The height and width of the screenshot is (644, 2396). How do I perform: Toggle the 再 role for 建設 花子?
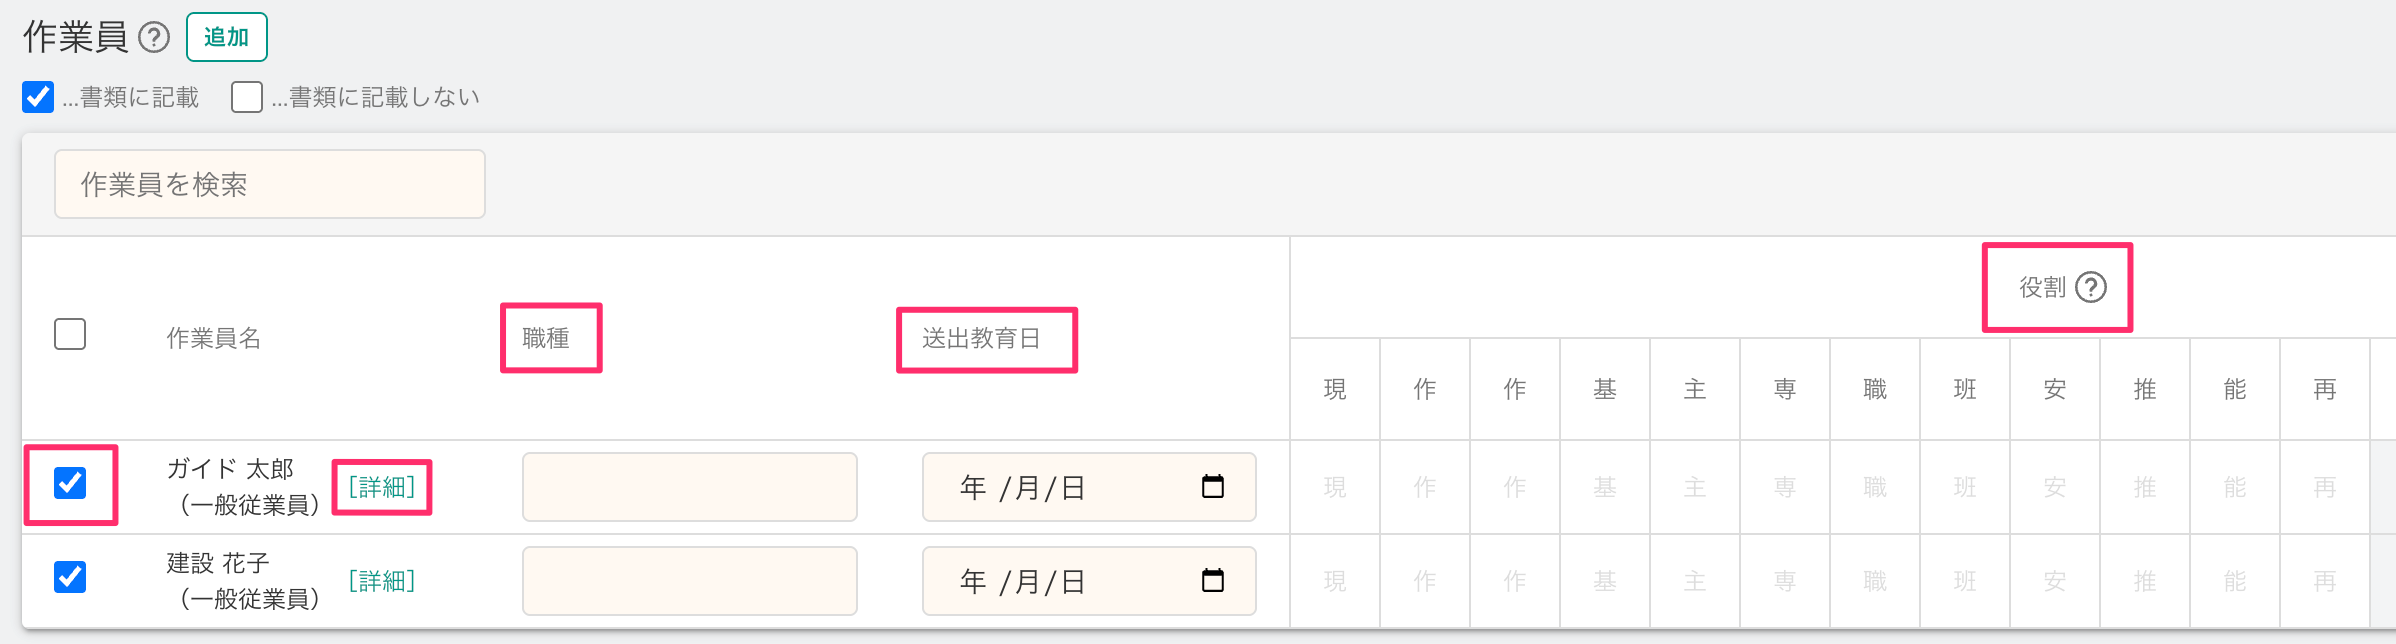pos(2325,582)
